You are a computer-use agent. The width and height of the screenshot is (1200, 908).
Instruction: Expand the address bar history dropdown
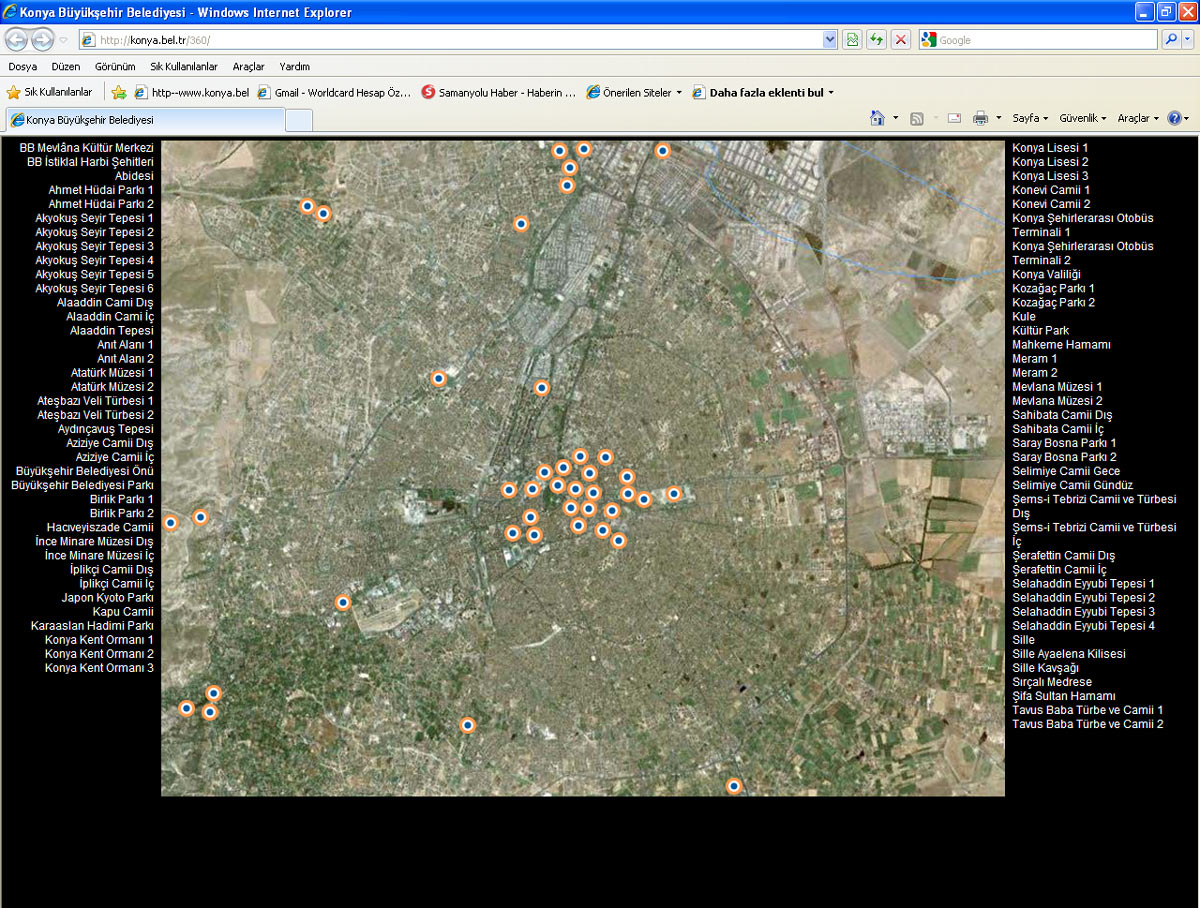(x=830, y=40)
